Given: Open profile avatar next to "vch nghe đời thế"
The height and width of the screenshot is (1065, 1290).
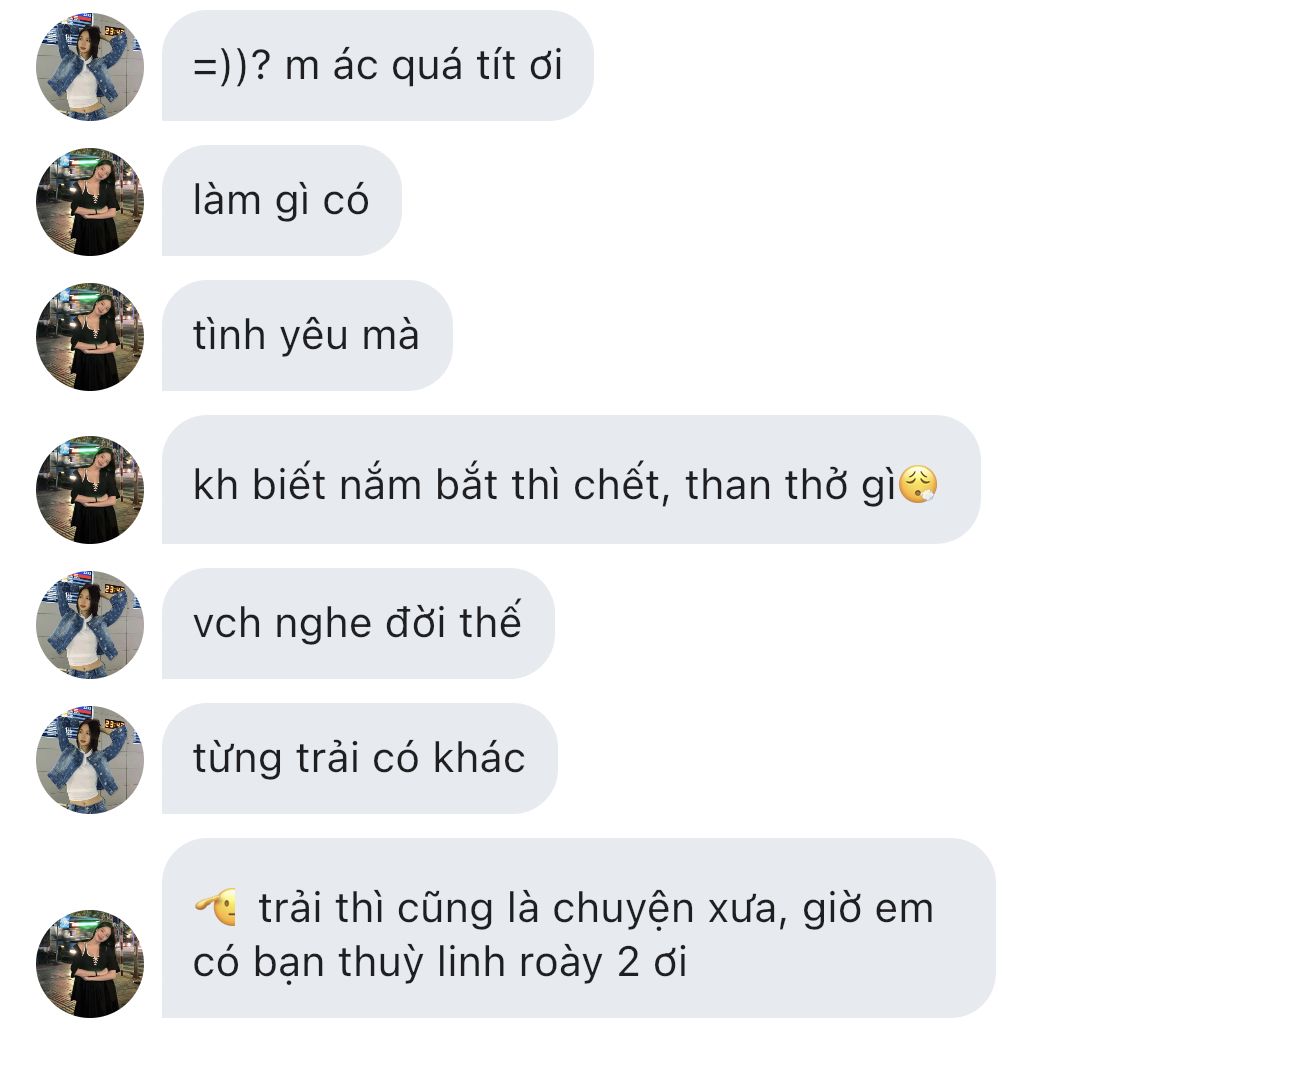Looking at the screenshot, I should click(90, 624).
